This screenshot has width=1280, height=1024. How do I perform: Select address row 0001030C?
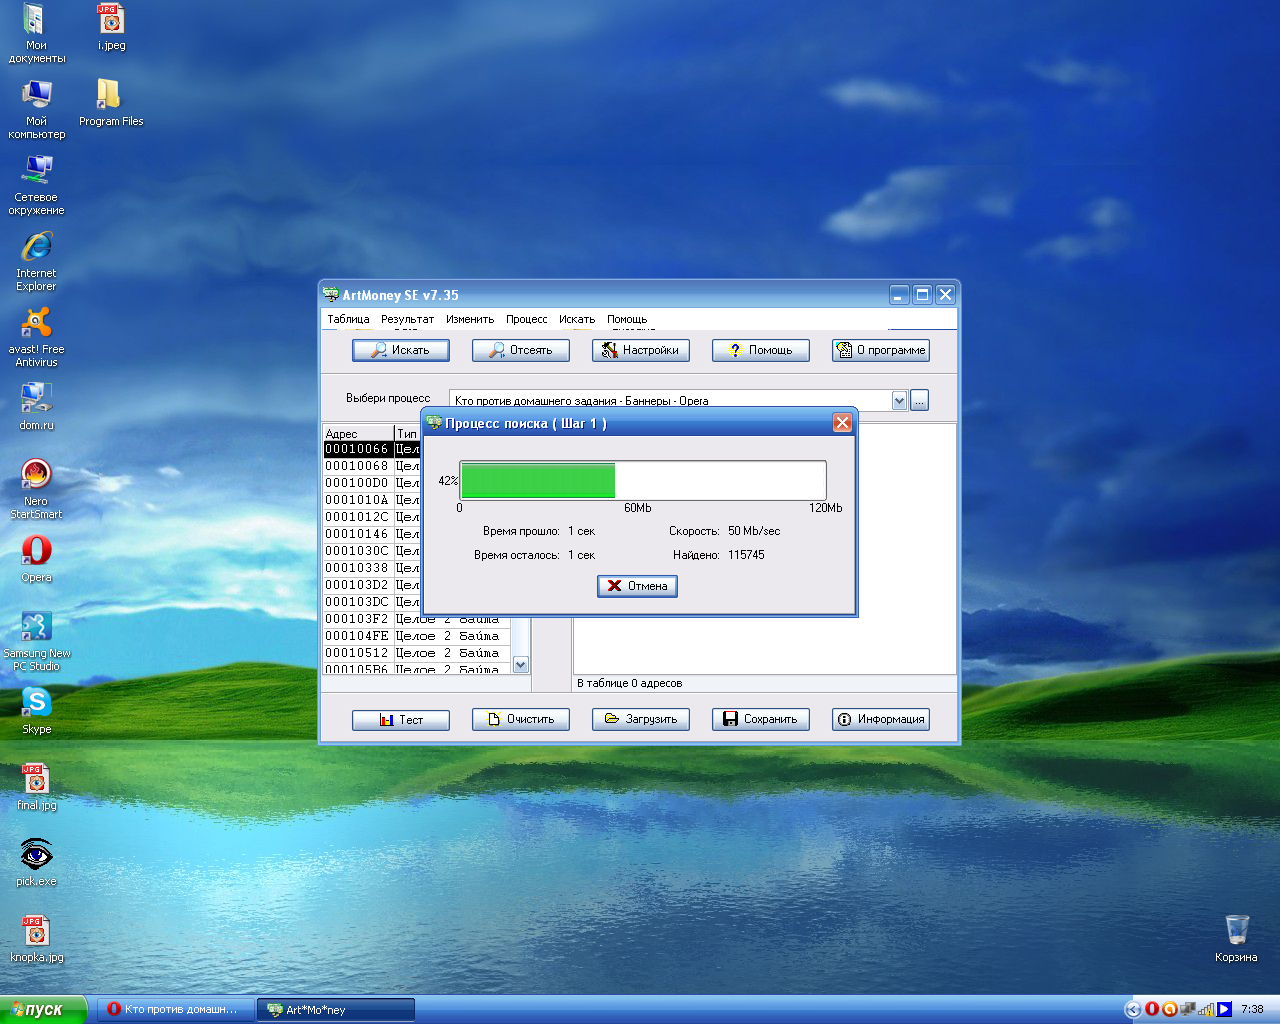(372, 551)
